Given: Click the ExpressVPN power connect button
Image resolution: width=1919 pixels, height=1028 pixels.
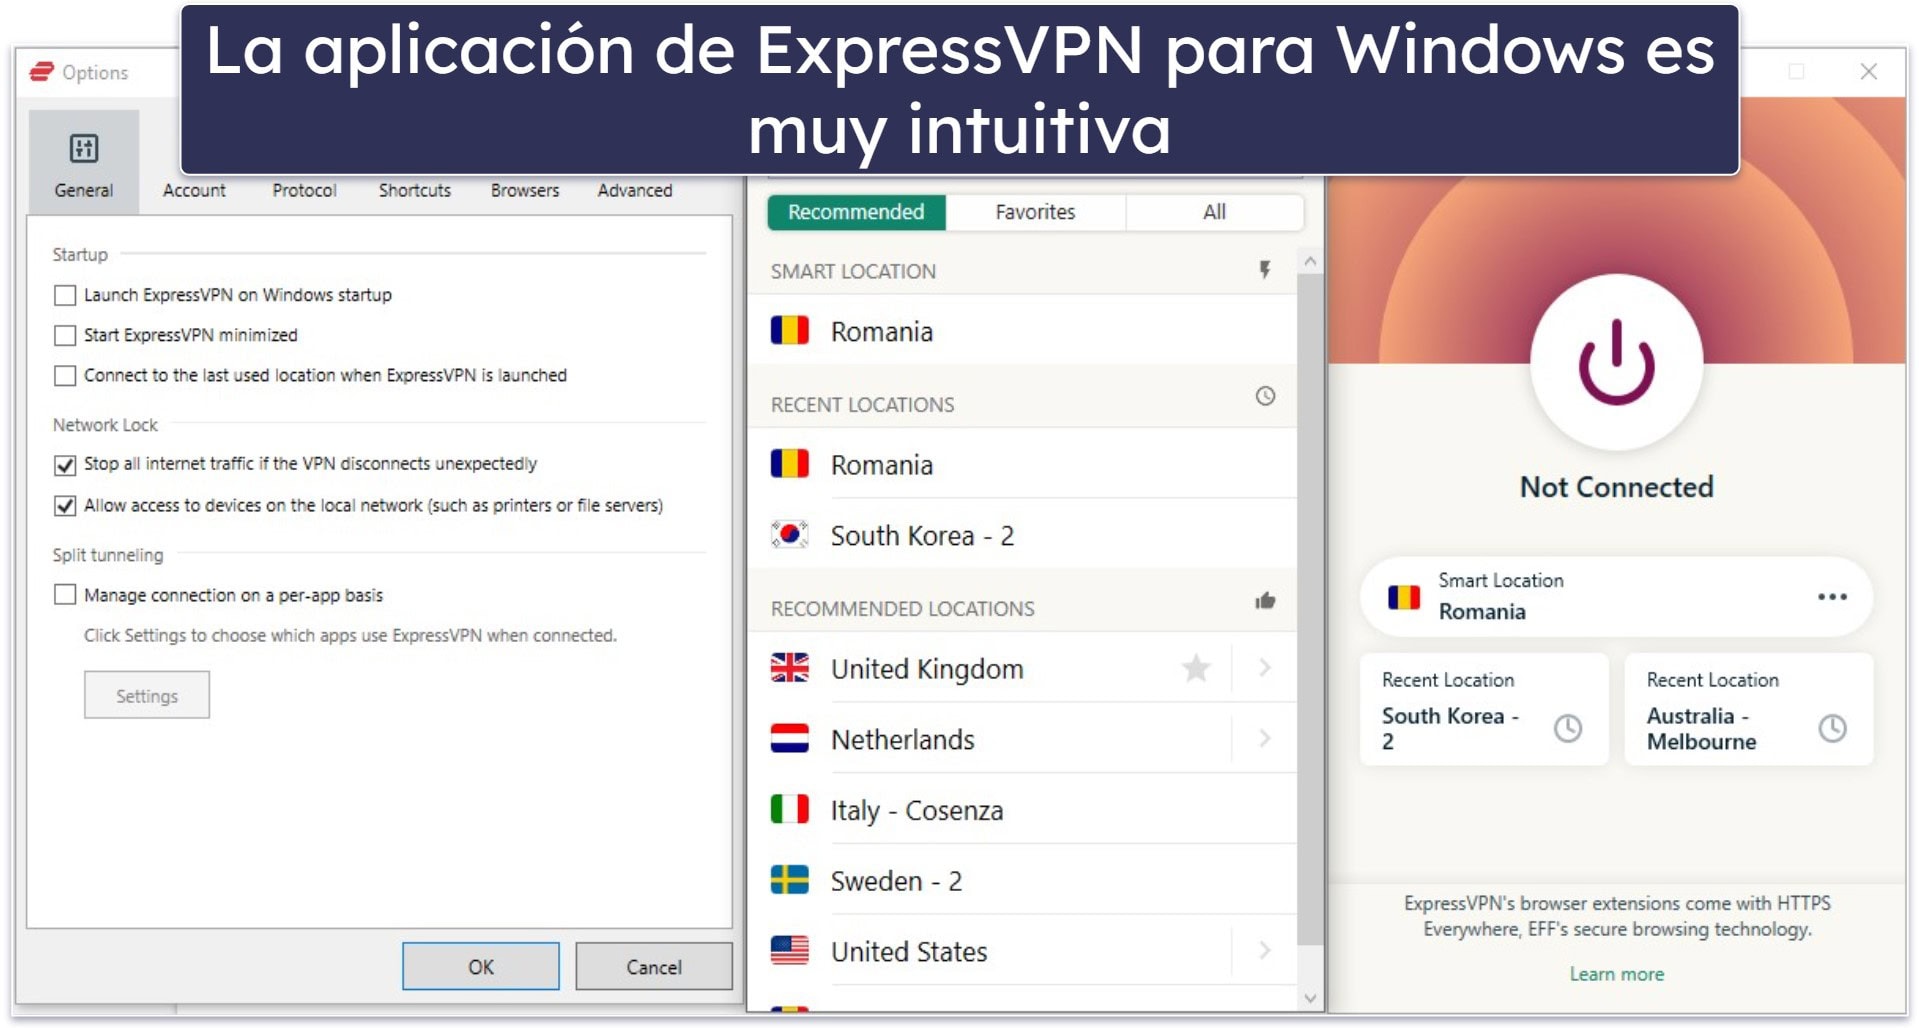Looking at the screenshot, I should click(1616, 362).
